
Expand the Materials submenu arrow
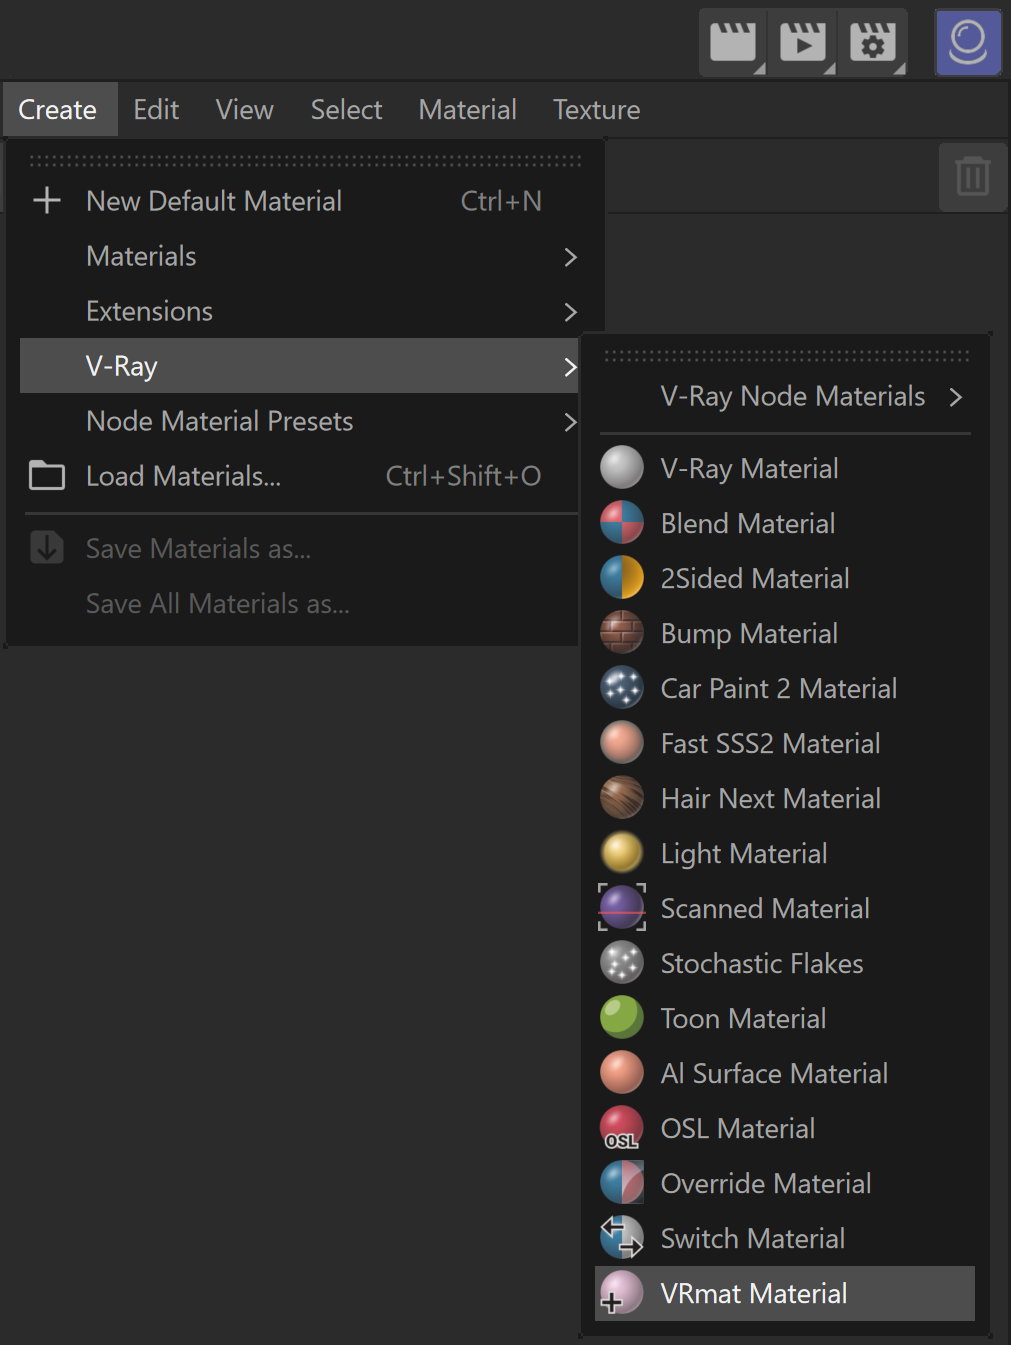click(570, 257)
